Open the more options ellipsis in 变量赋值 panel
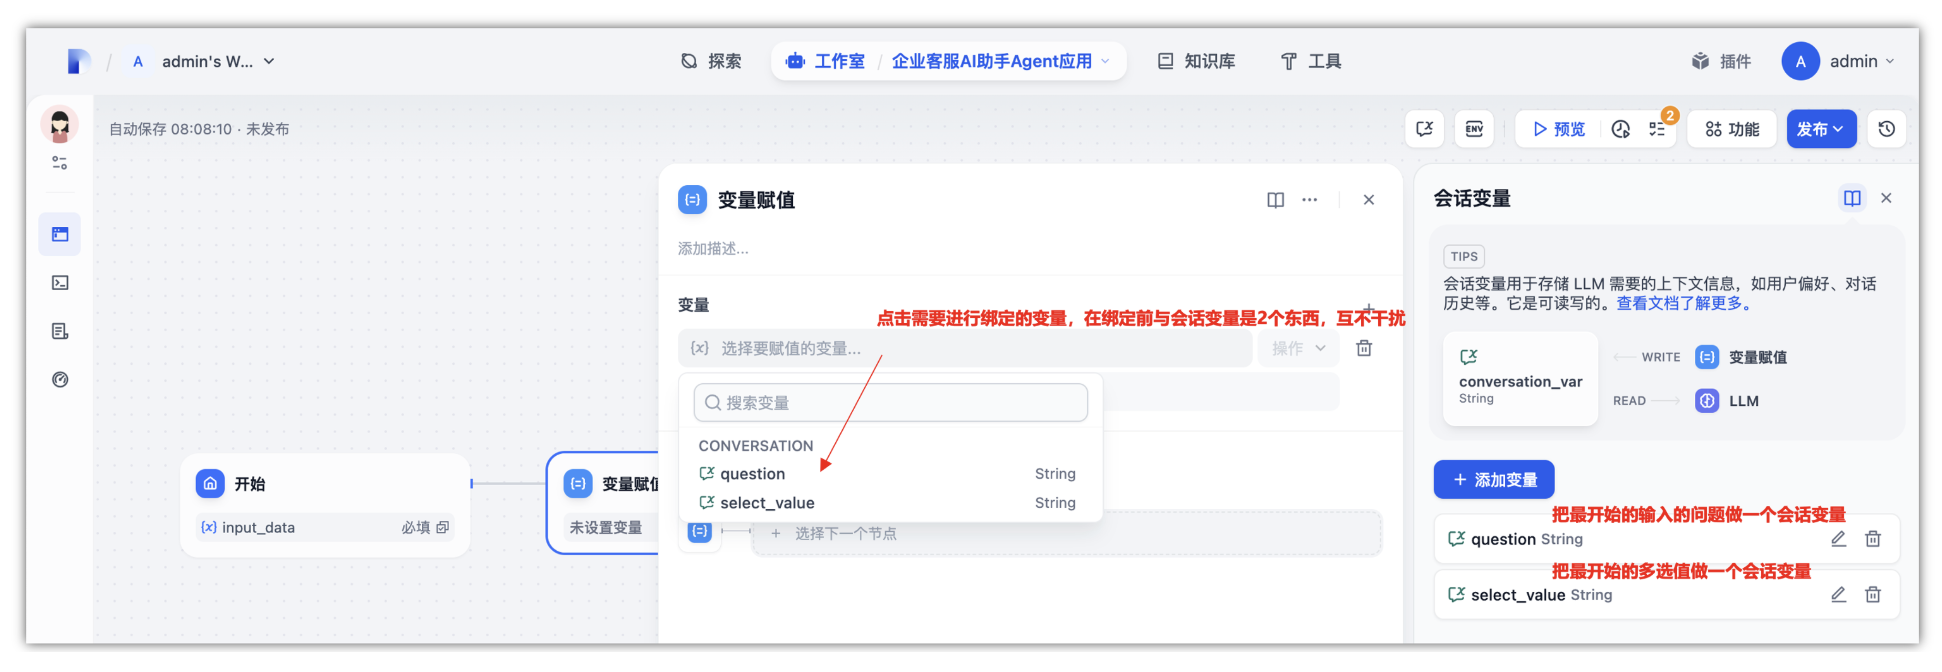This screenshot has height=672, width=1942. click(1310, 200)
